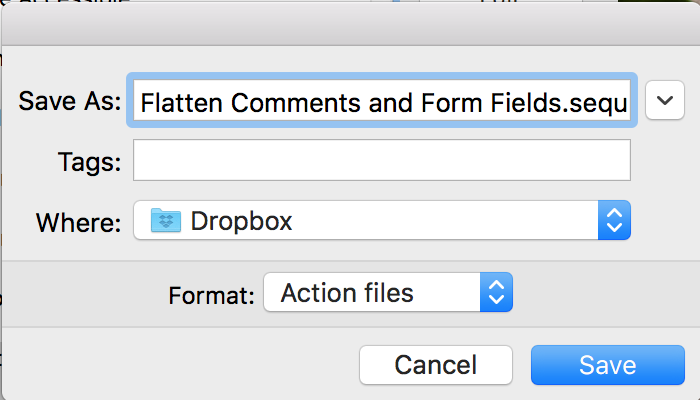Image resolution: width=700 pixels, height=400 pixels.
Task: Expand the save dialog with the chevron button
Action: 665,100
